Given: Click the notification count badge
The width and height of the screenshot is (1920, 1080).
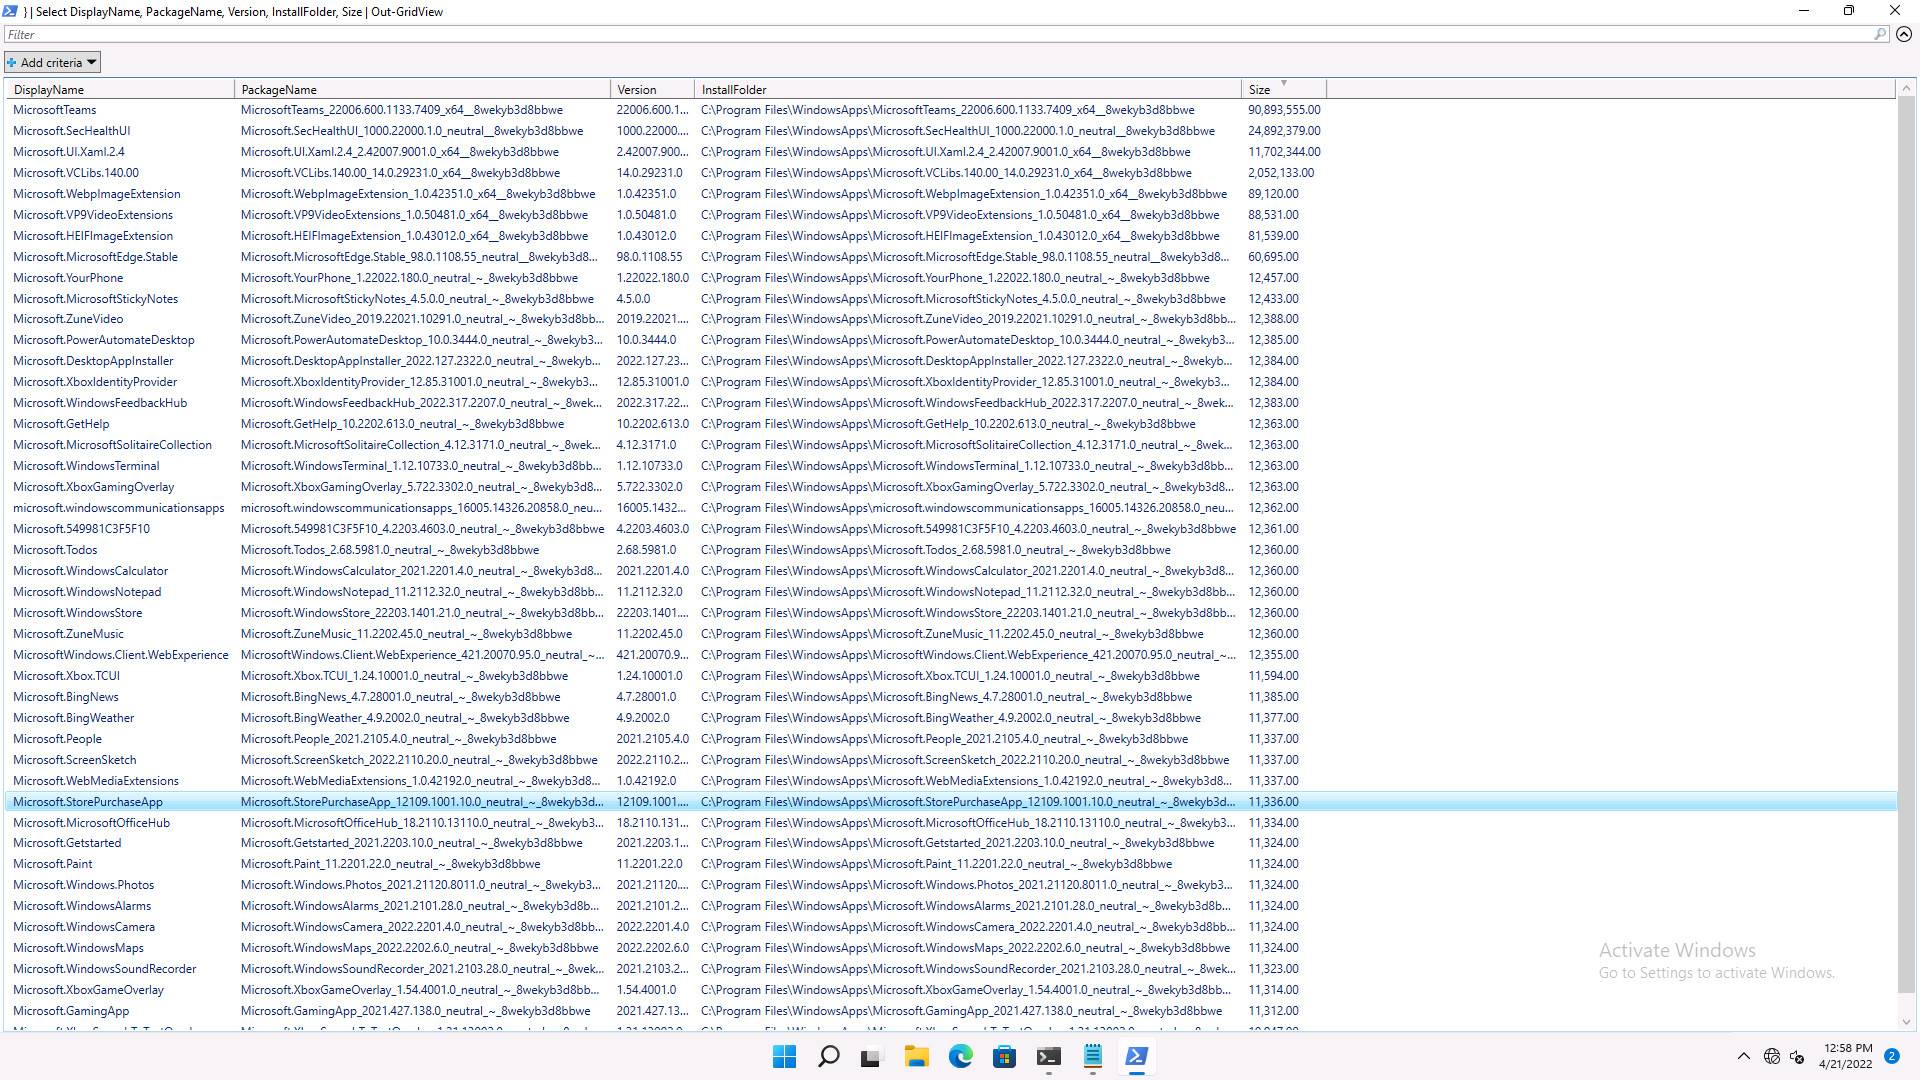Looking at the screenshot, I should tap(1891, 1056).
